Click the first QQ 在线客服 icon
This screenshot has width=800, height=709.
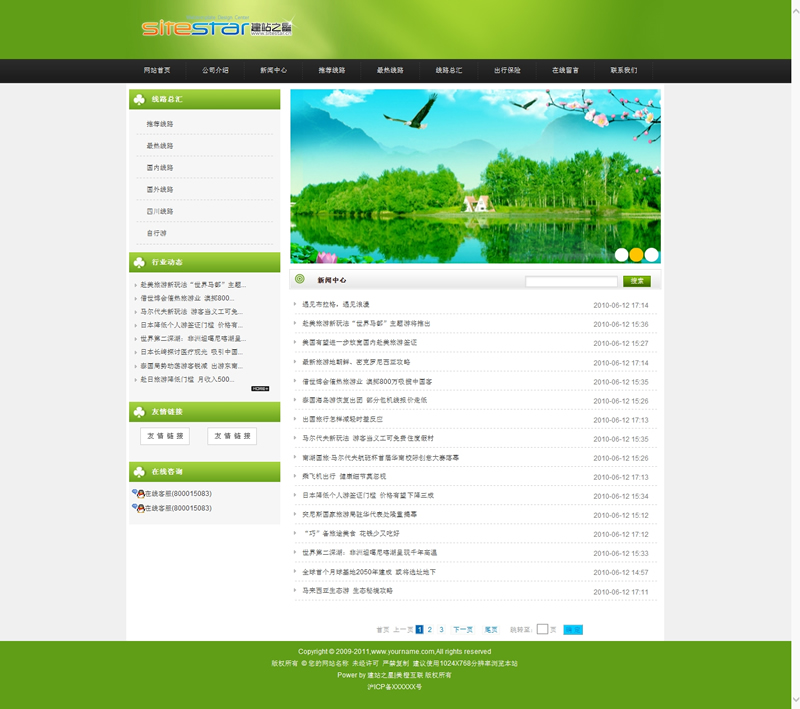137,493
